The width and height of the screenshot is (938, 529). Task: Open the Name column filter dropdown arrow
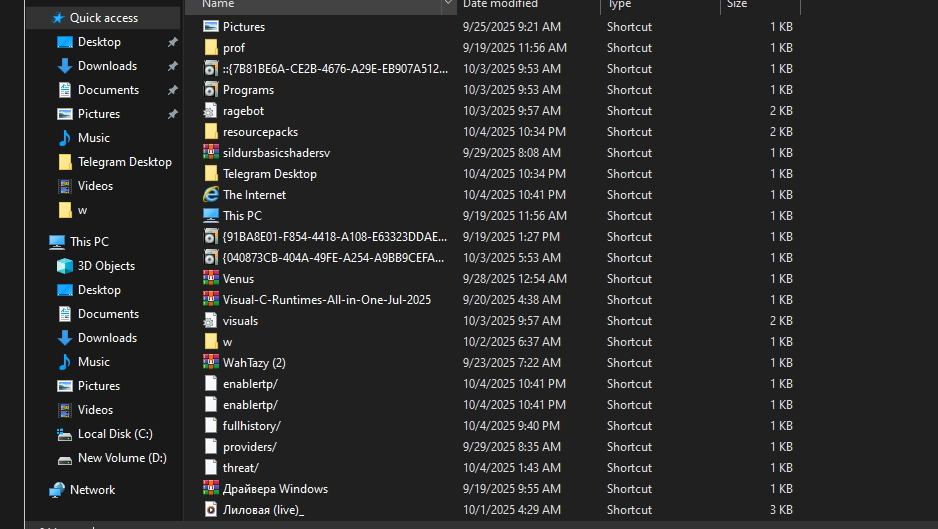[448, 4]
